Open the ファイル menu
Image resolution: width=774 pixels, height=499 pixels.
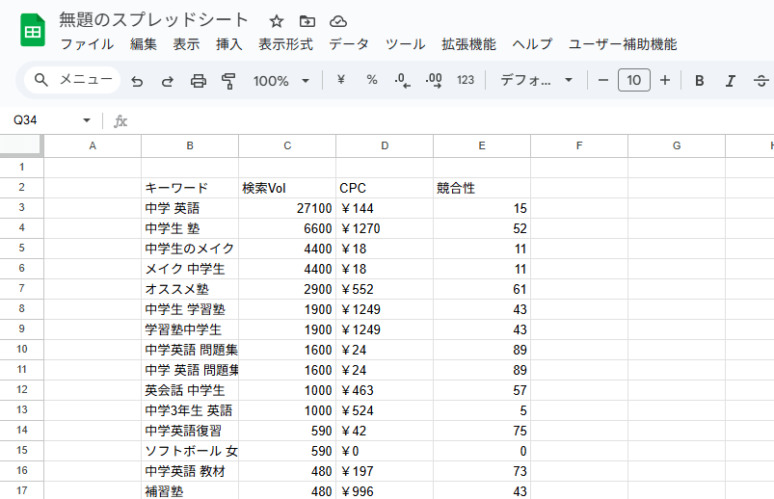(87, 44)
